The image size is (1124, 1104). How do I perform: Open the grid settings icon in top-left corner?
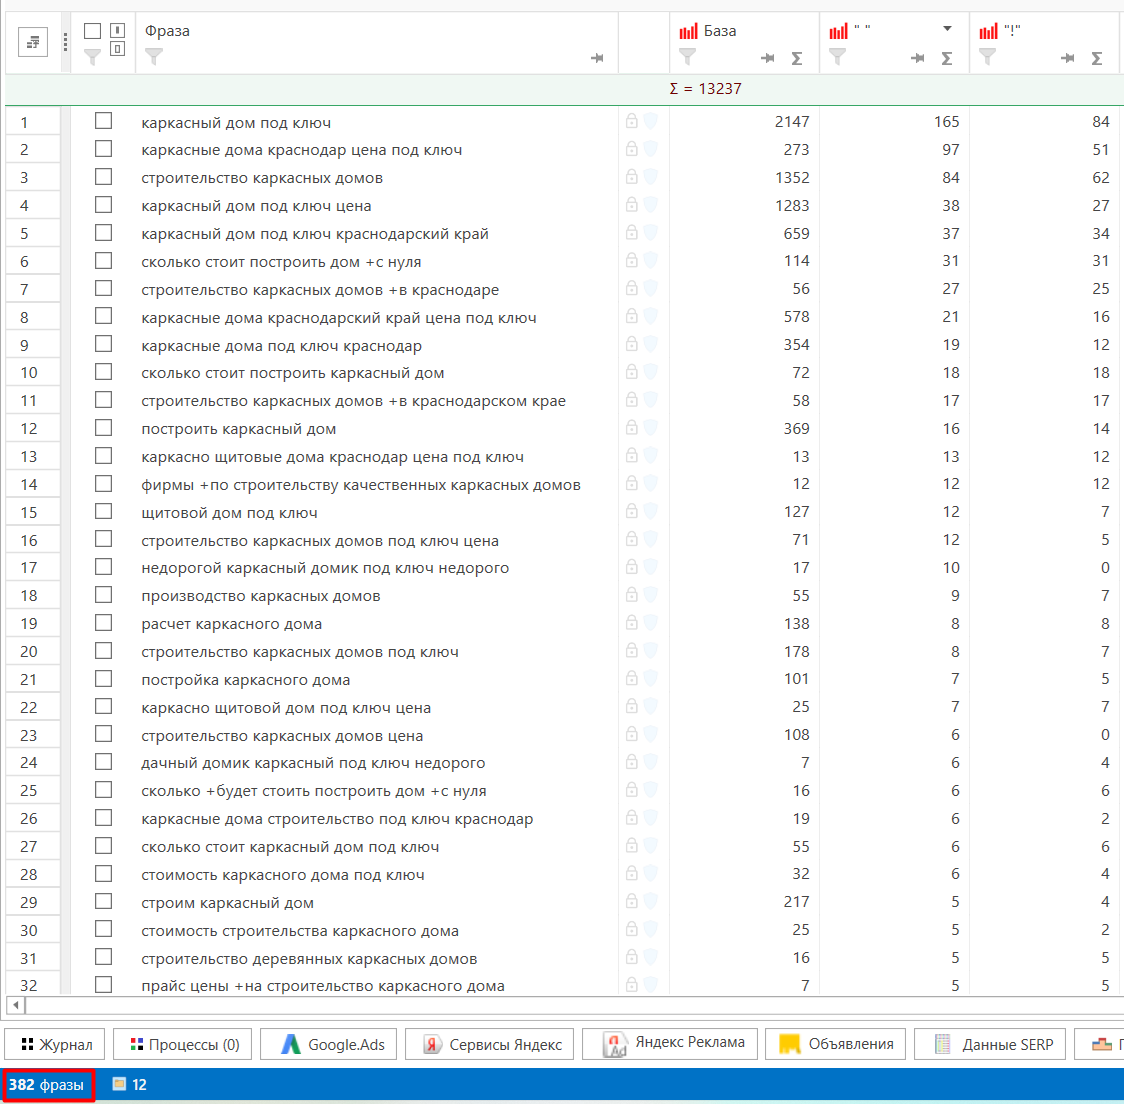pos(33,42)
